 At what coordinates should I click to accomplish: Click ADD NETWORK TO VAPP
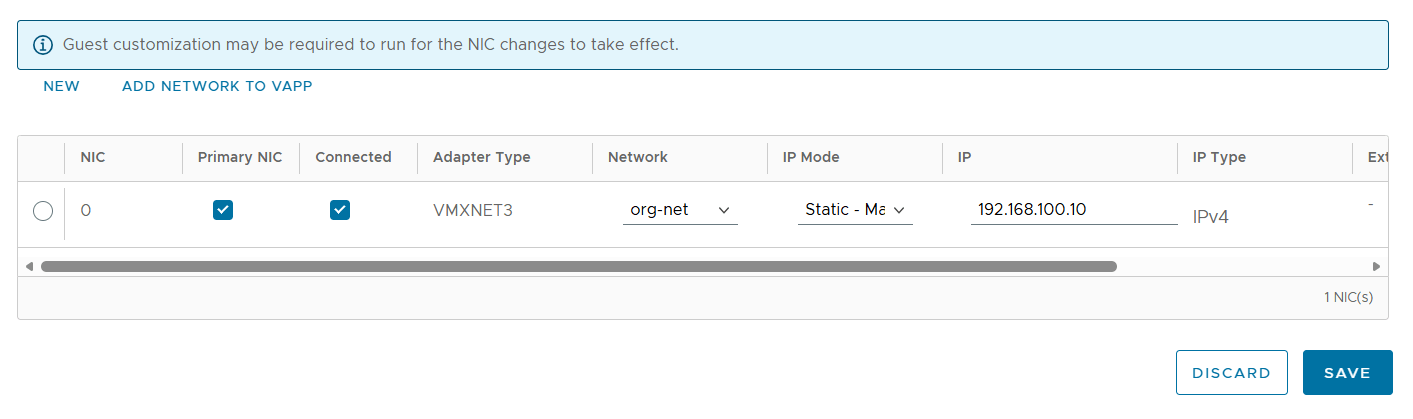(x=217, y=87)
